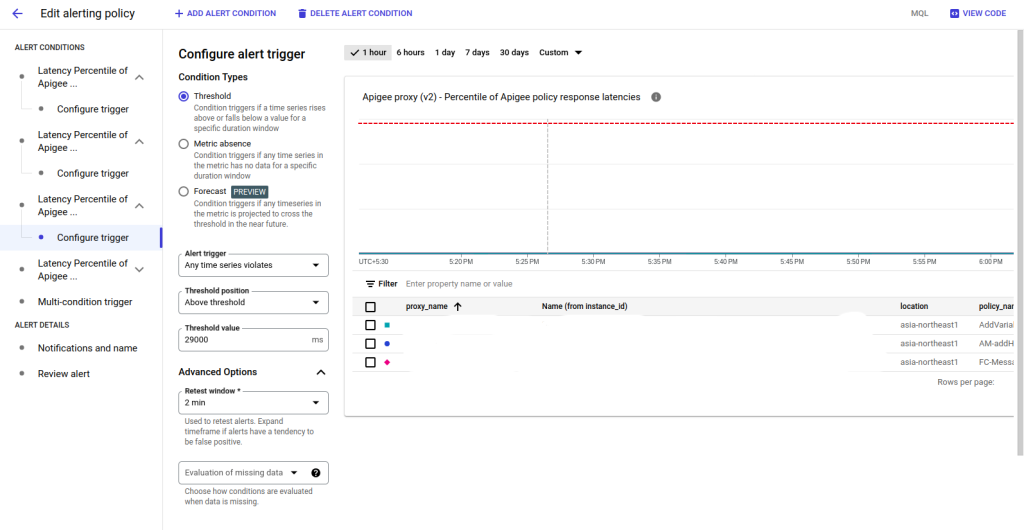Open the Custom time range dropdown

560,53
